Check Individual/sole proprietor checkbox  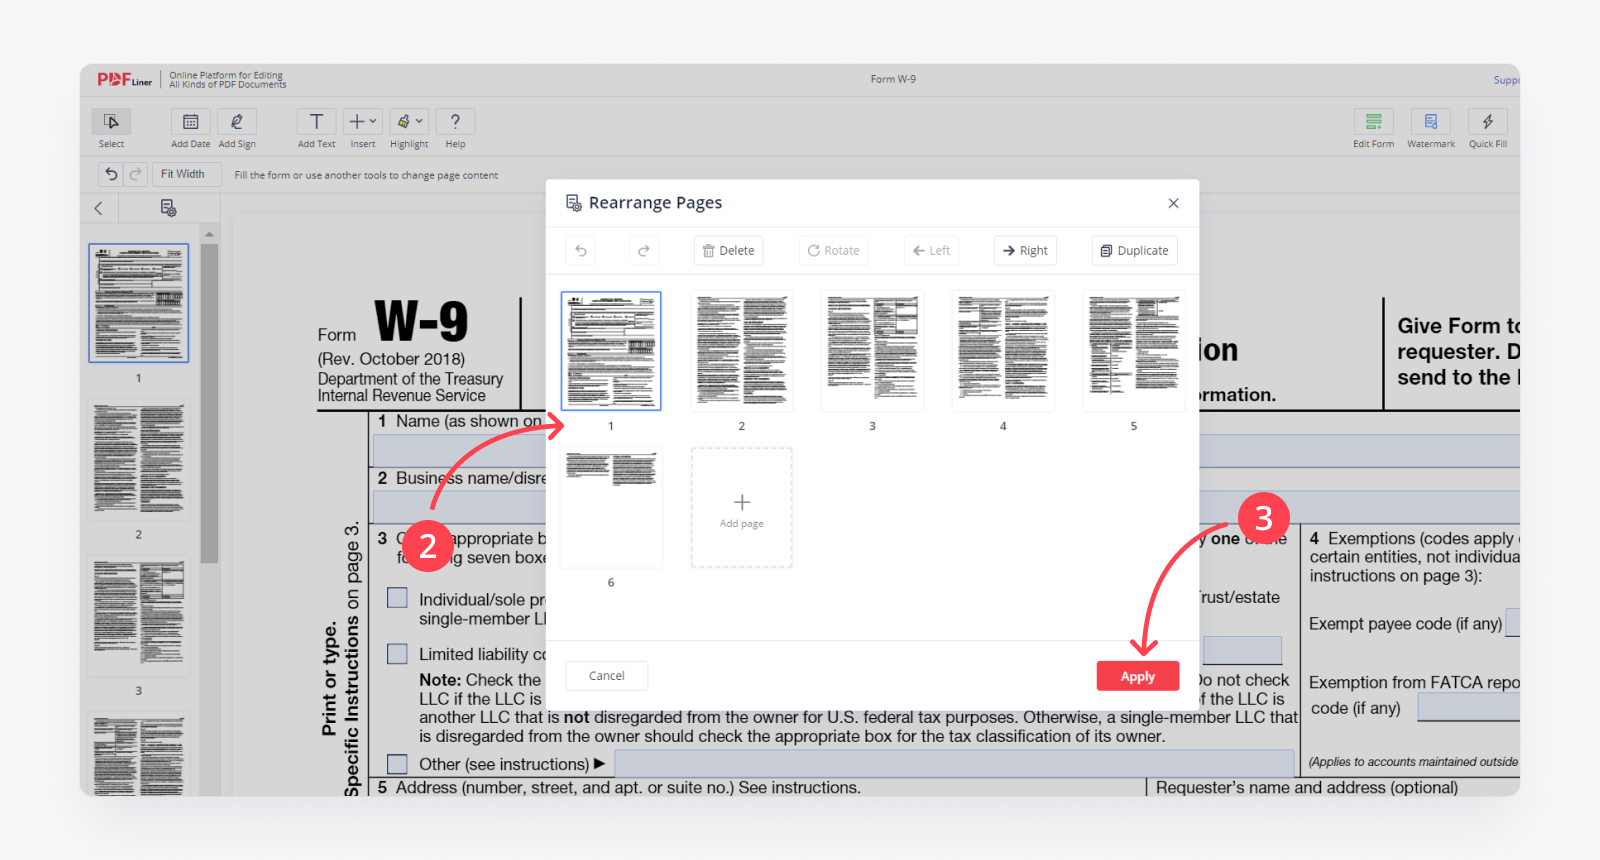(x=397, y=598)
